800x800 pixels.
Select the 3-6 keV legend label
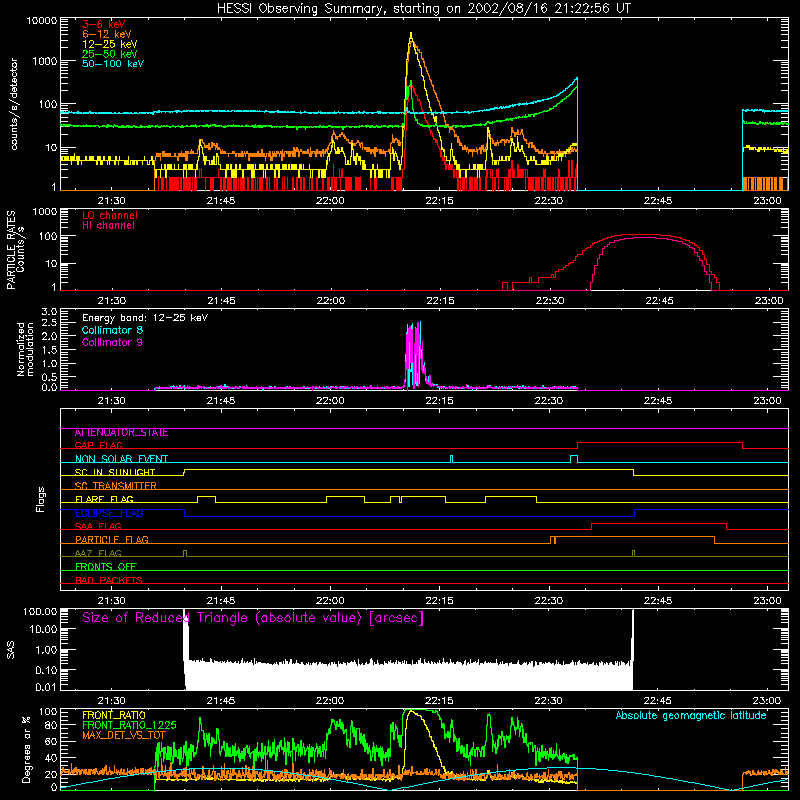click(x=104, y=24)
